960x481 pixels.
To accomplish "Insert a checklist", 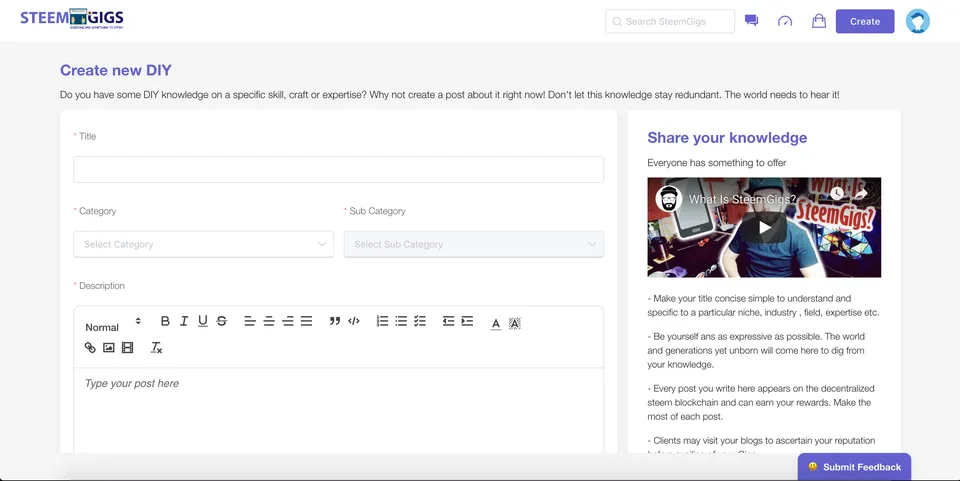I will pos(420,321).
